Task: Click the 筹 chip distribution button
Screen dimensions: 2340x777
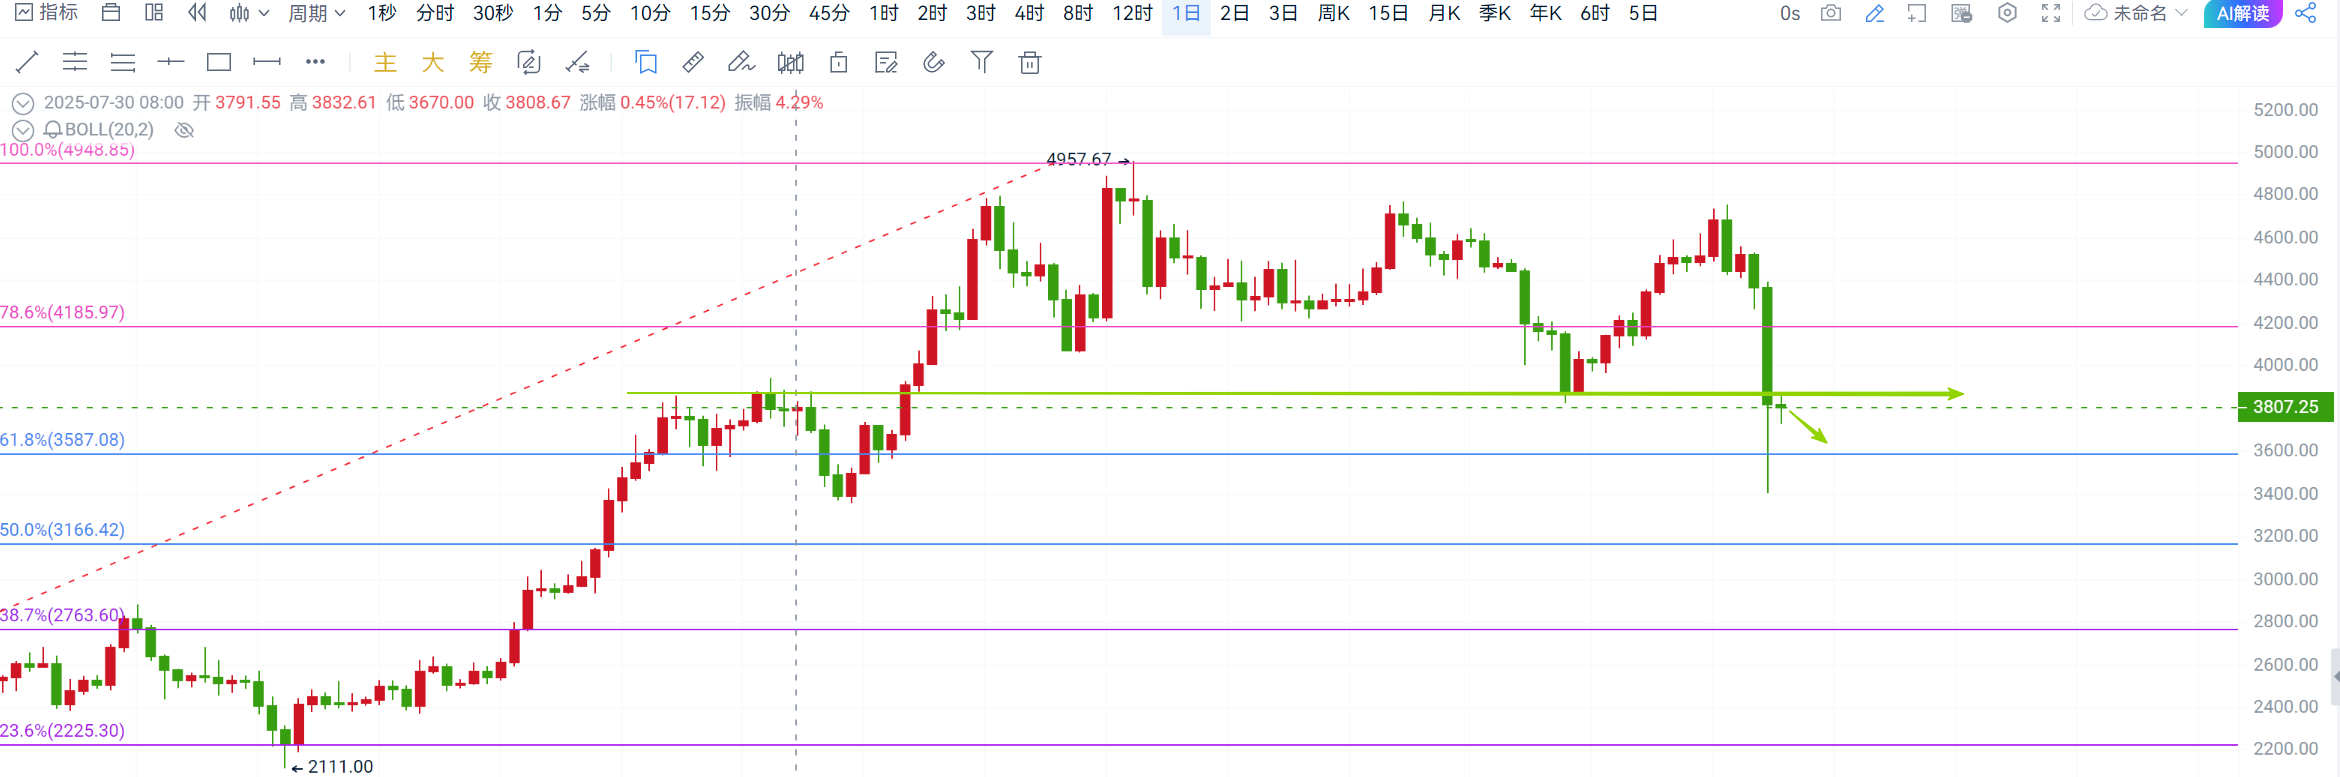Action: (481, 63)
